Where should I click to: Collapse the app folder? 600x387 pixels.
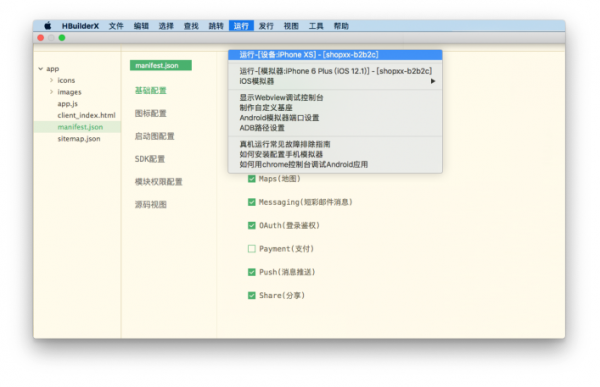click(41, 69)
